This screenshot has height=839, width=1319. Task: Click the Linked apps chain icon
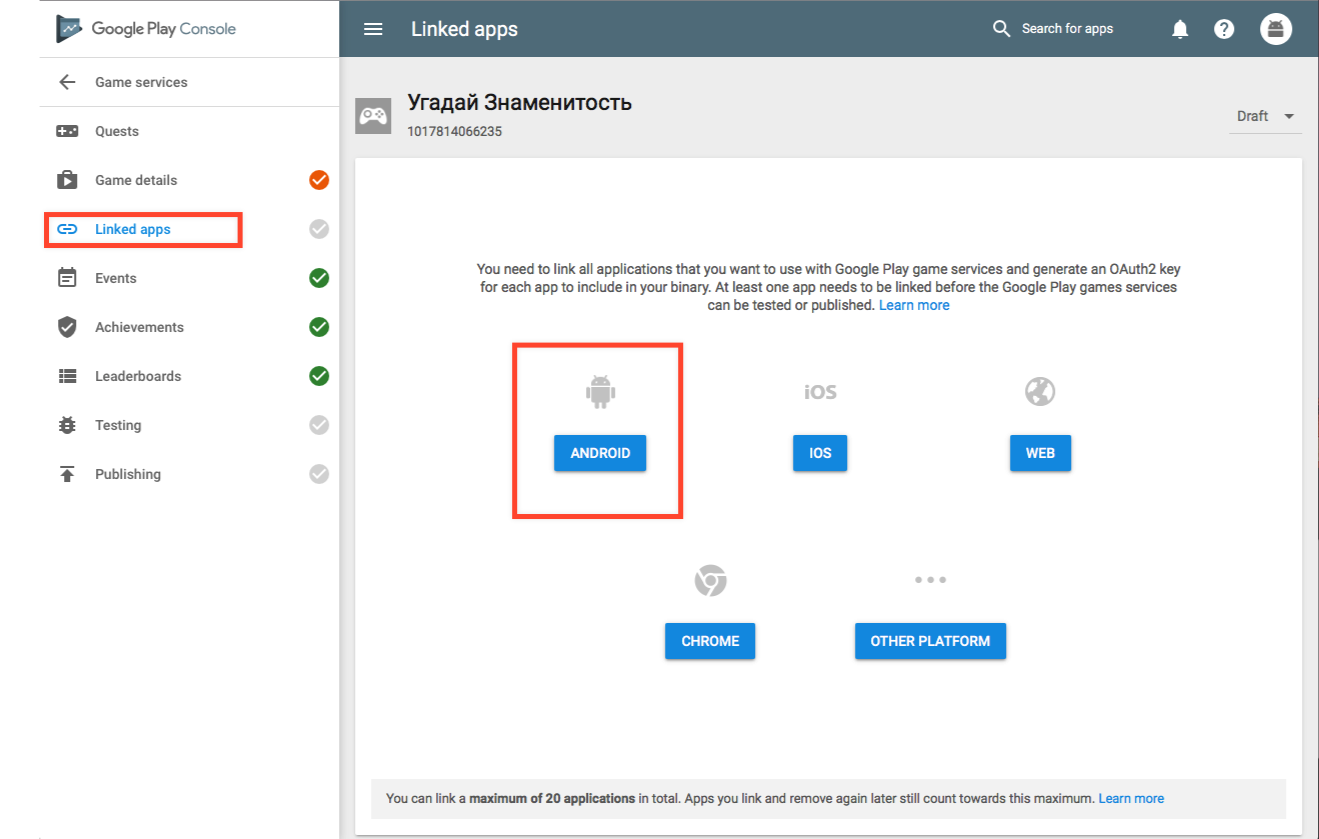(x=67, y=229)
